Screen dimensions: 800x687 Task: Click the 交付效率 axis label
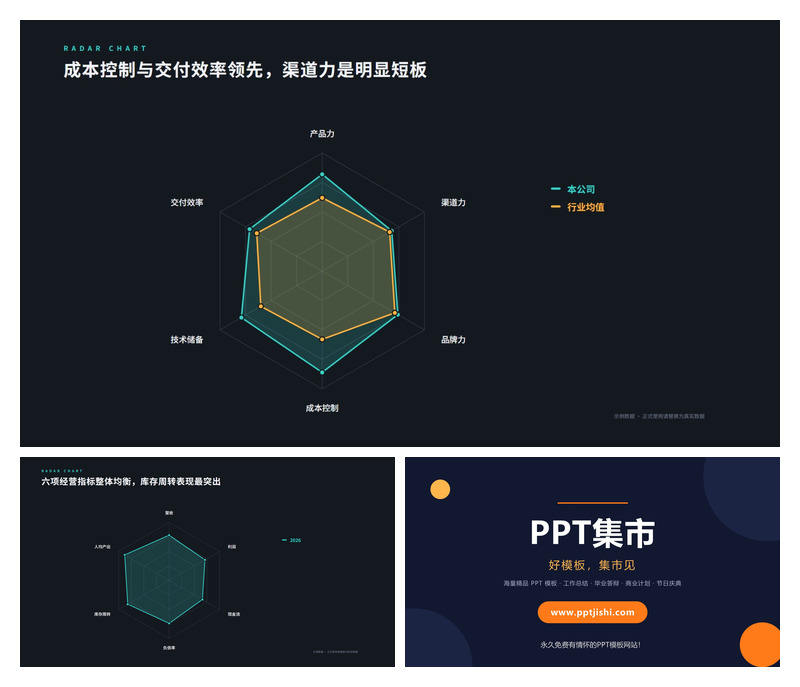coord(187,202)
